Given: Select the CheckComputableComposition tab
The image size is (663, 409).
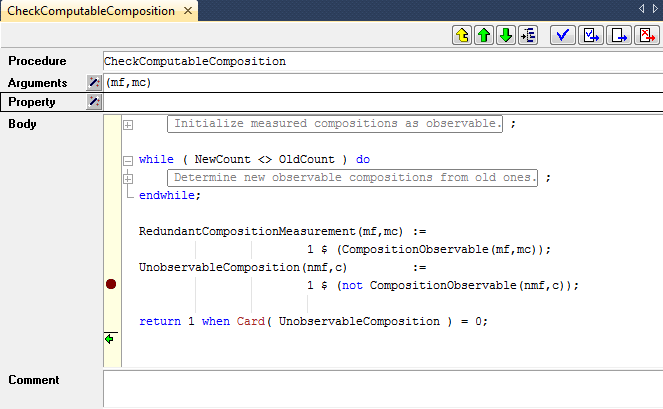Looking at the screenshot, I should point(91,11).
